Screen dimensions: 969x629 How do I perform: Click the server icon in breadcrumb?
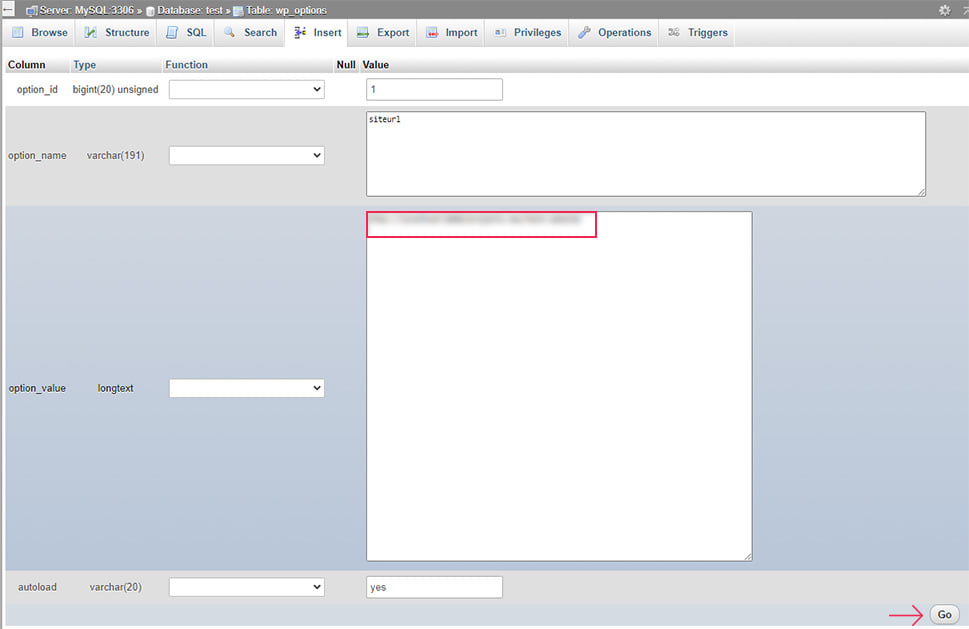click(x=32, y=11)
